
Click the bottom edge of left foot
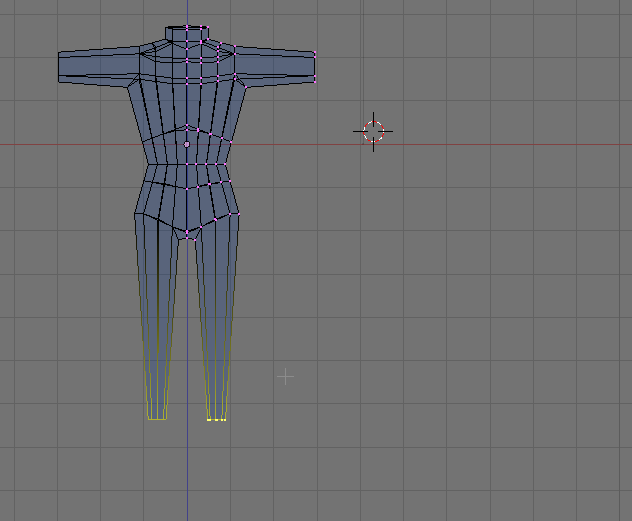click(157, 419)
